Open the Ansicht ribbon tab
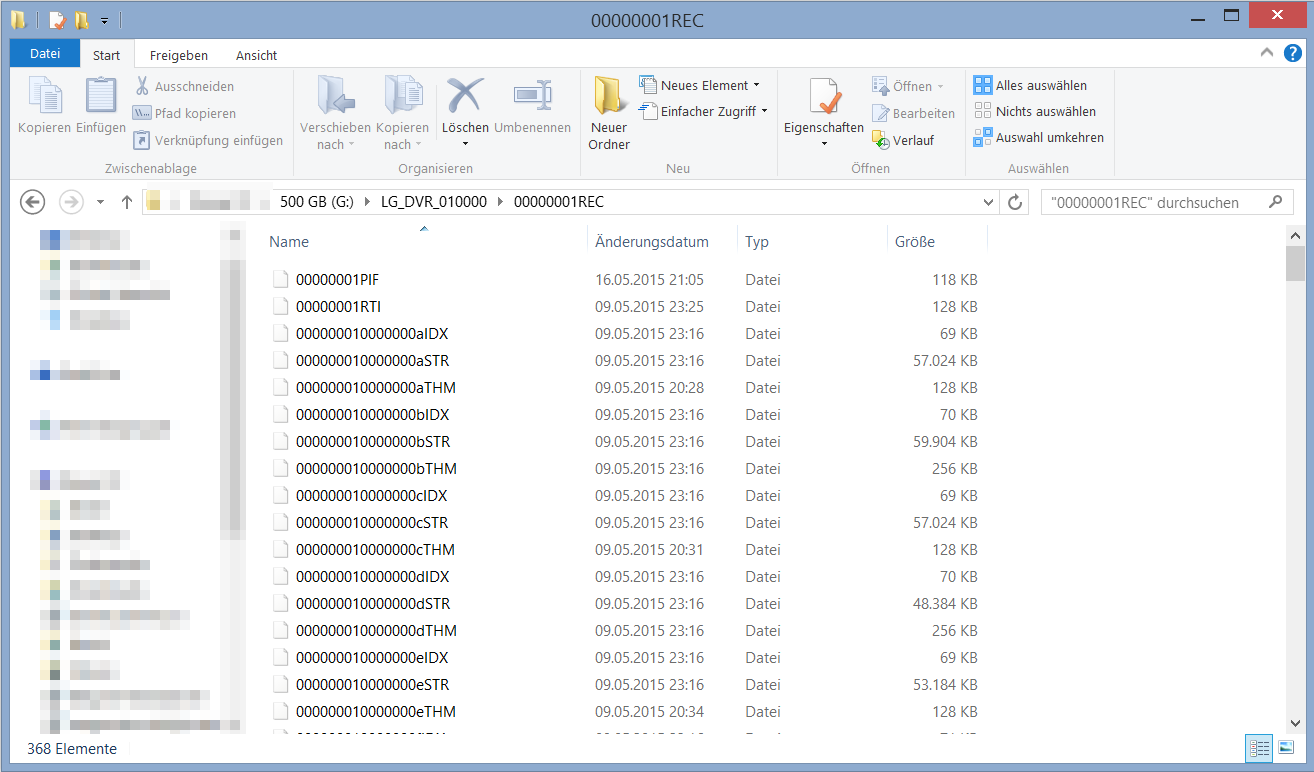This screenshot has height=772, width=1314. coord(256,56)
